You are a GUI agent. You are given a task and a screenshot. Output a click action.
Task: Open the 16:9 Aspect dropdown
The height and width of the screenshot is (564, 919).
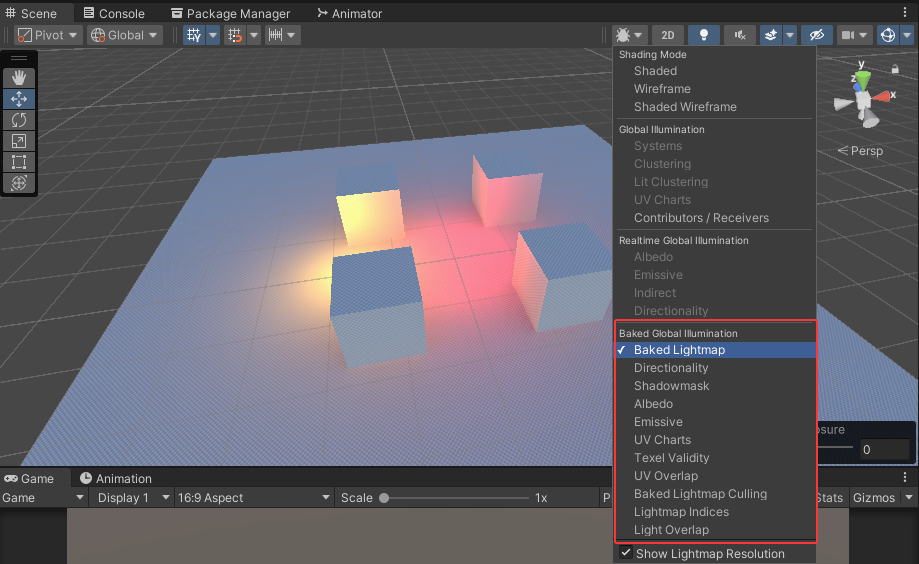(253, 497)
